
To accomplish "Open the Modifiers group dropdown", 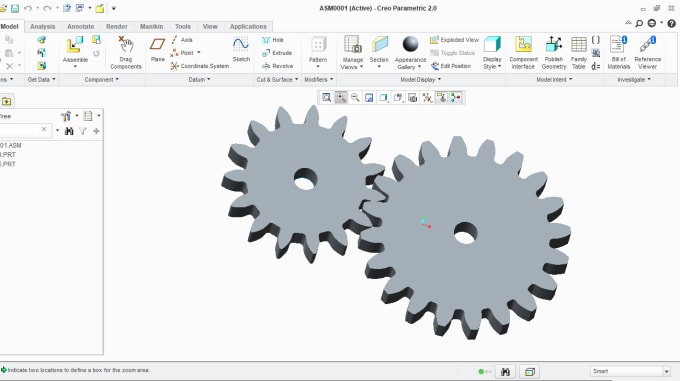I will coord(319,80).
